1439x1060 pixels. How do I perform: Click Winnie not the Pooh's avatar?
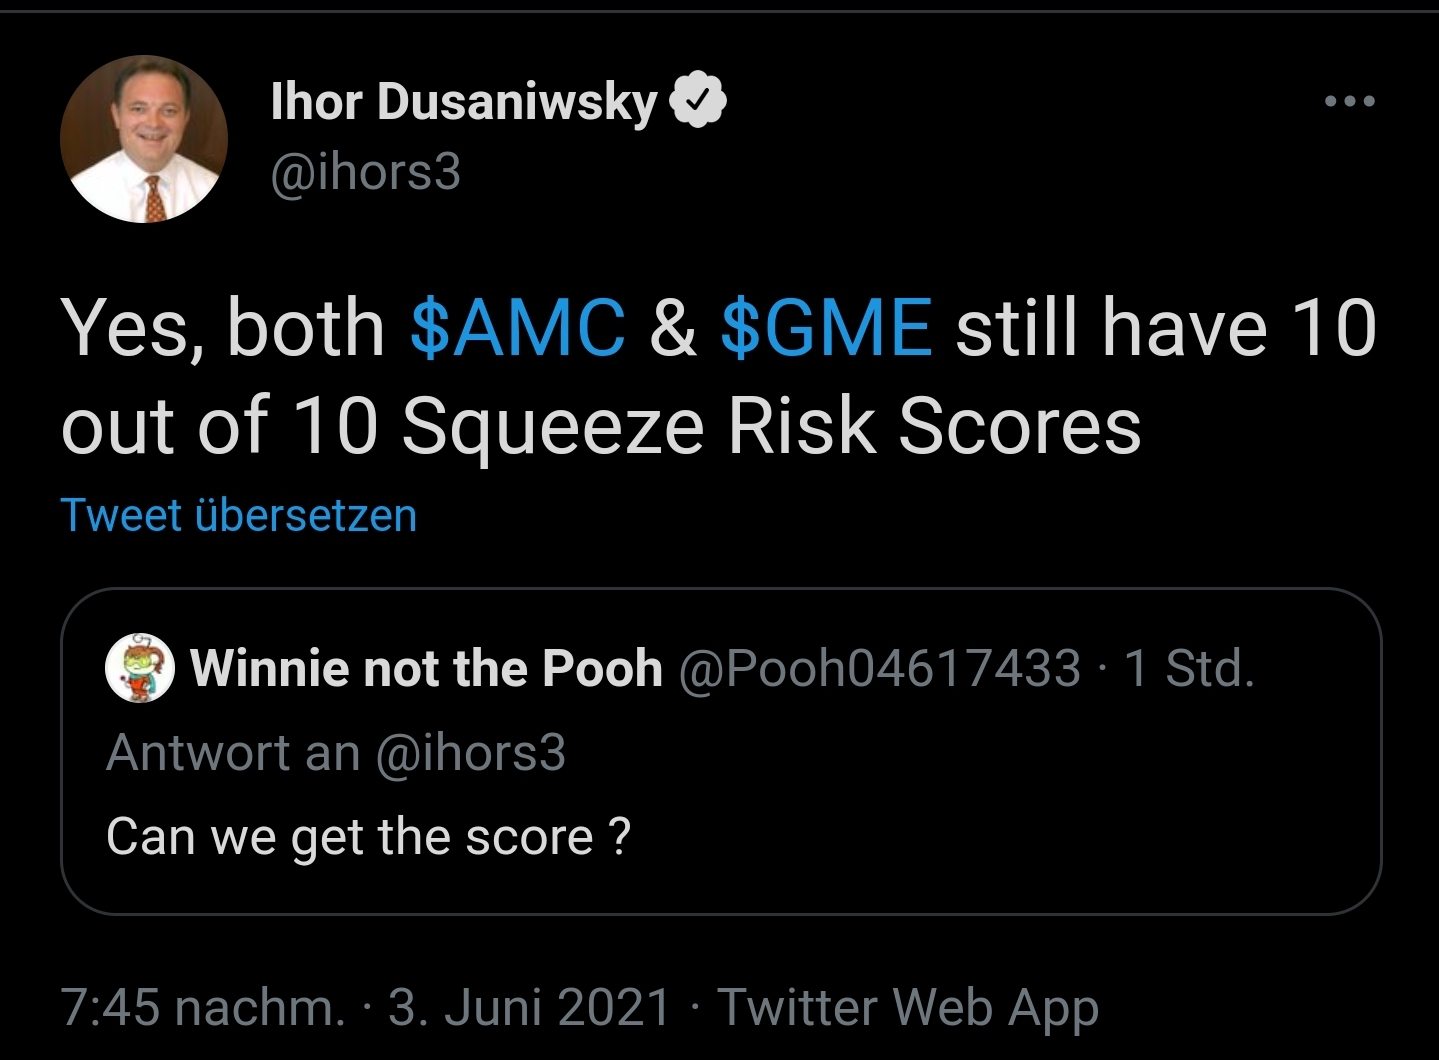[x=140, y=667]
